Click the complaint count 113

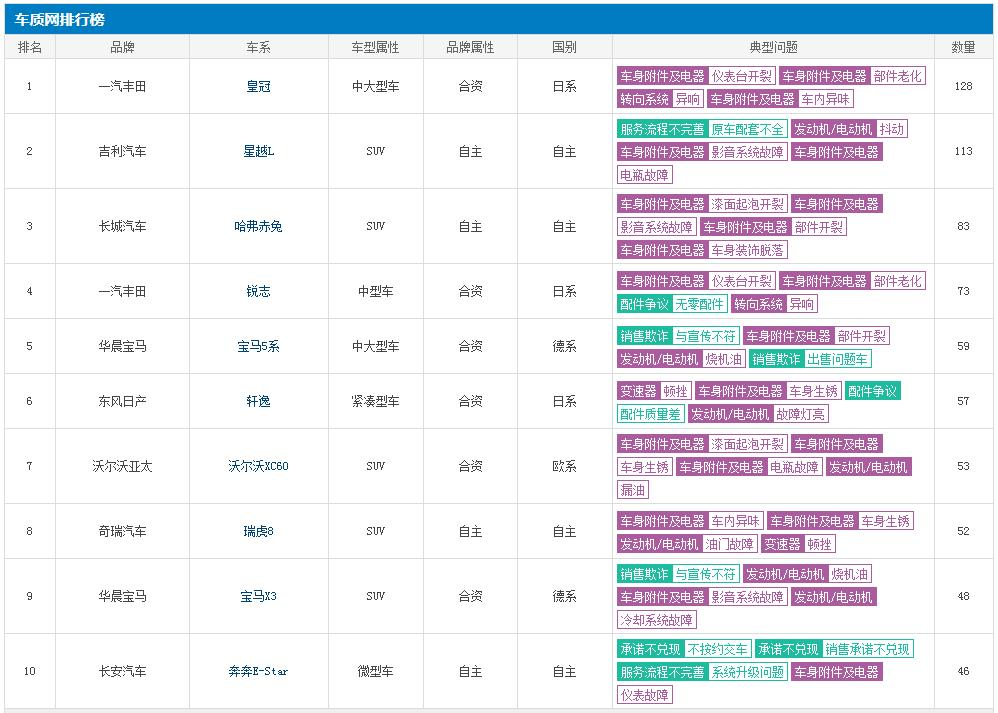(x=964, y=151)
